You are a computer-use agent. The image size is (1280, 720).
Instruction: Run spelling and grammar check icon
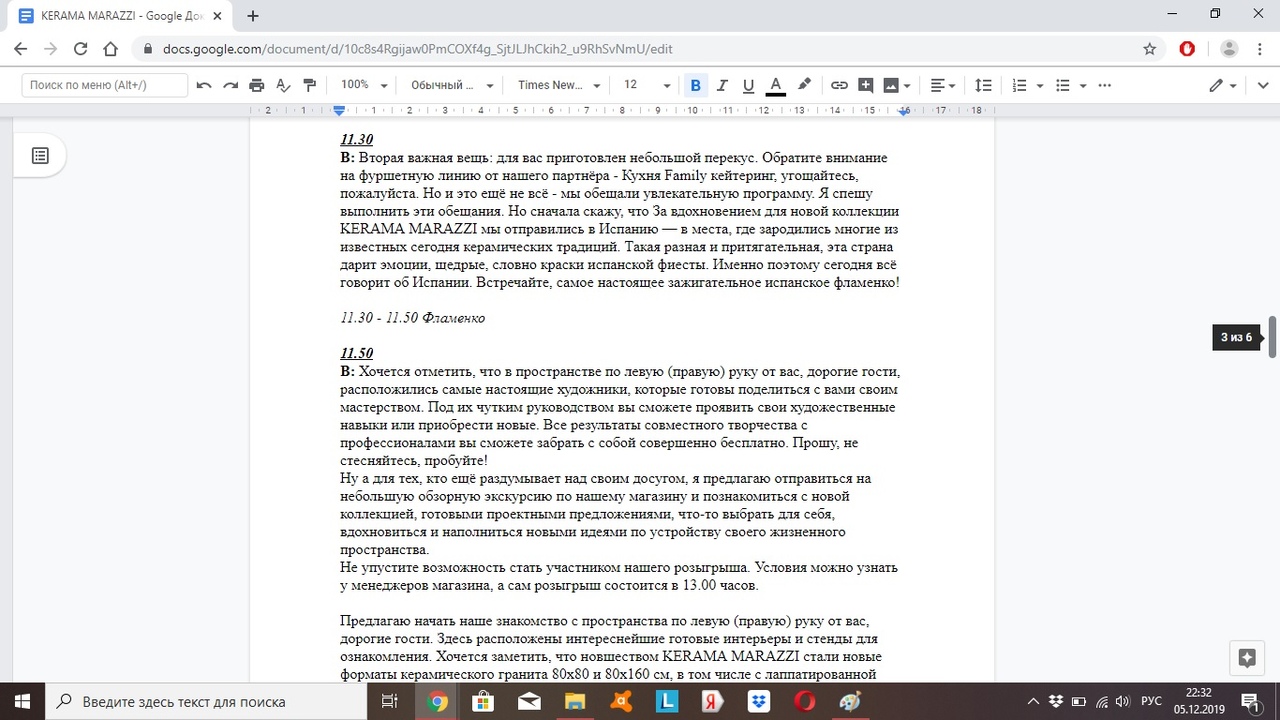click(x=283, y=86)
